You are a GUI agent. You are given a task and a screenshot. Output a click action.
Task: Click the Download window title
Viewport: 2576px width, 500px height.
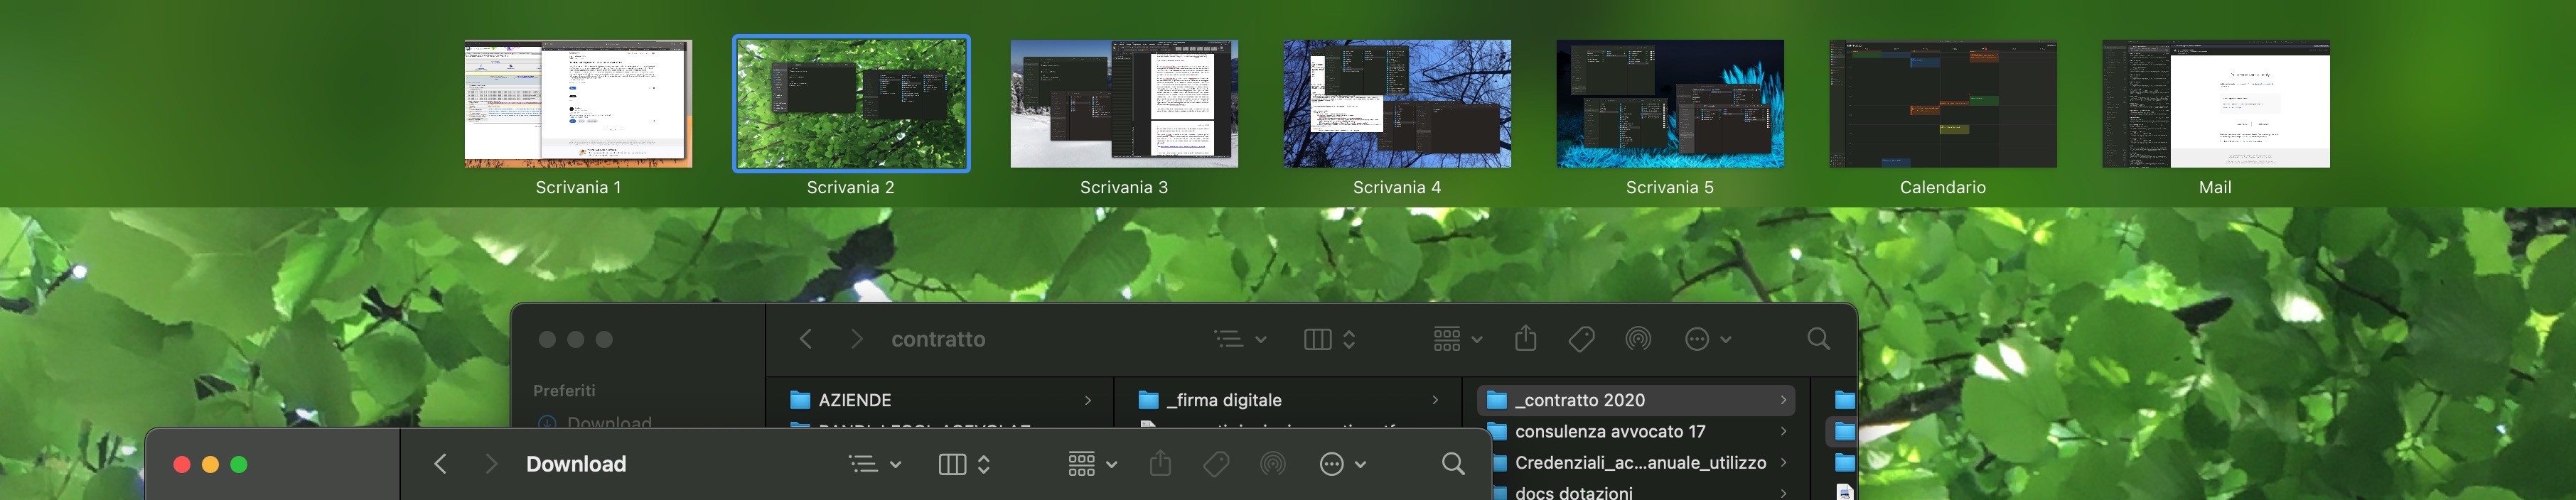576,464
